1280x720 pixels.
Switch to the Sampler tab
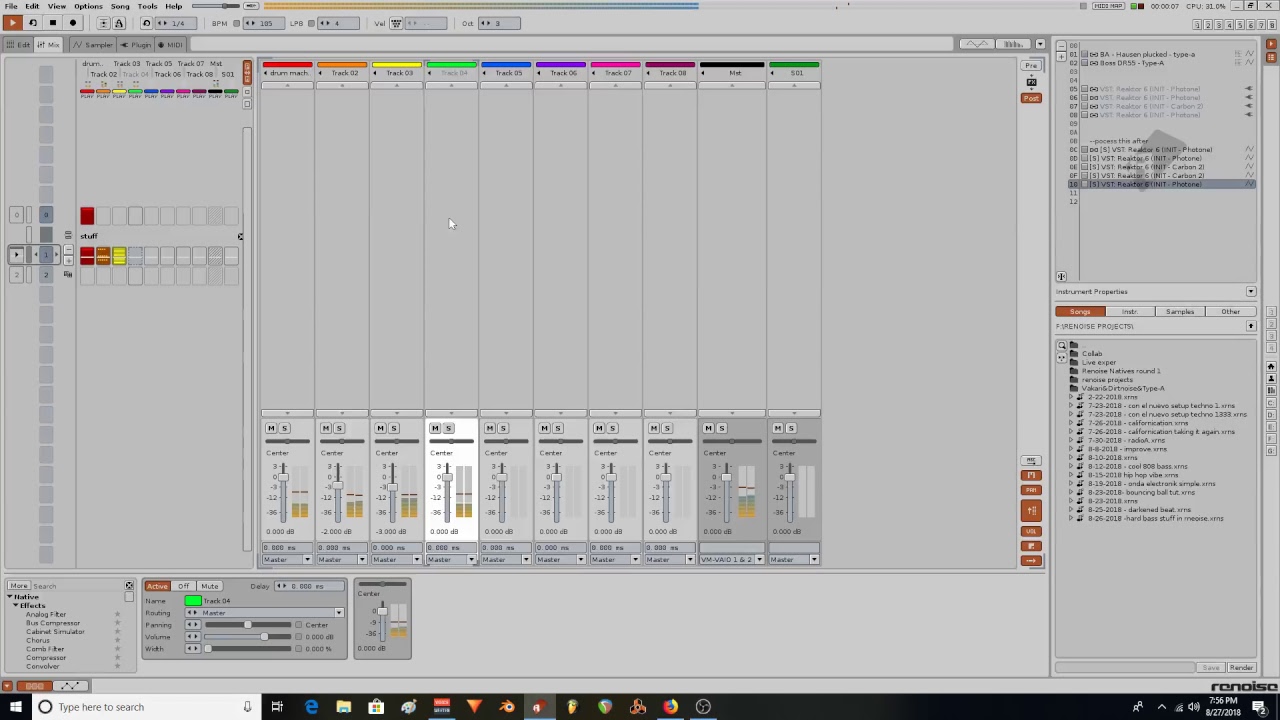click(95, 44)
